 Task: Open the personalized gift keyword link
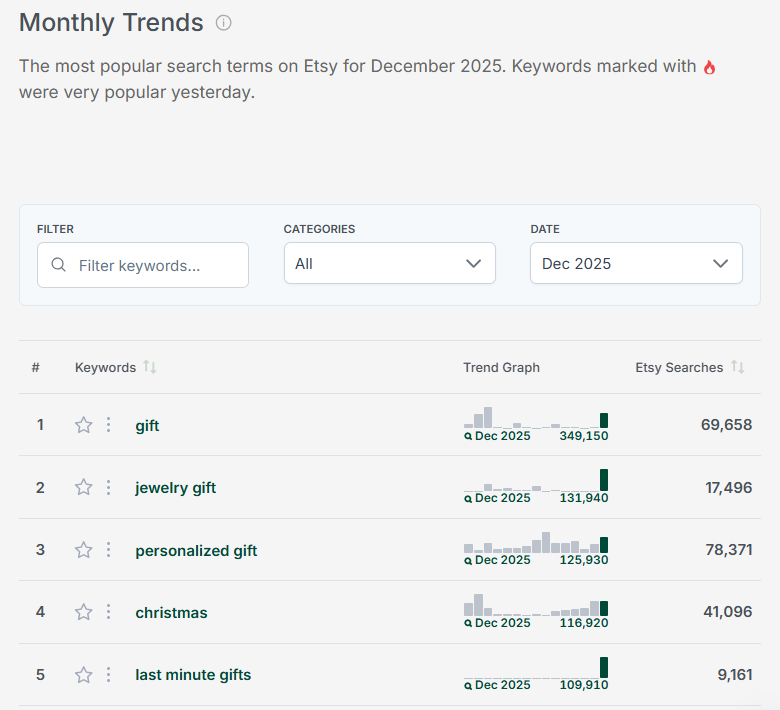point(196,551)
